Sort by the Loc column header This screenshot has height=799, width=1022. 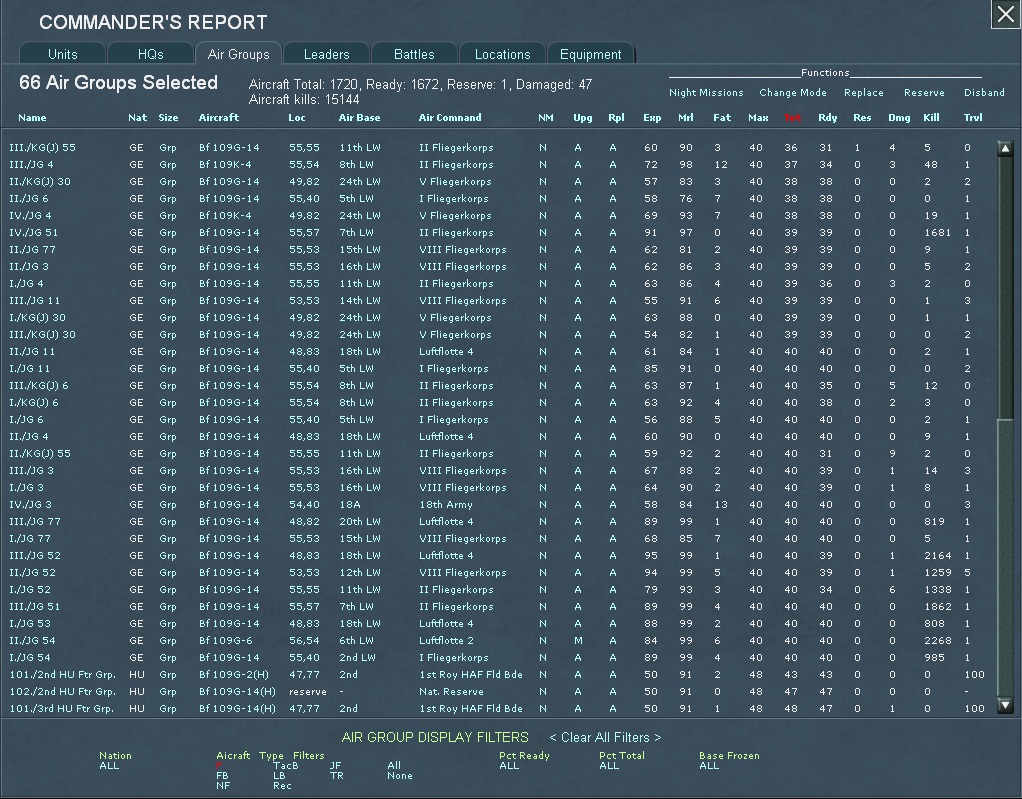[297, 117]
